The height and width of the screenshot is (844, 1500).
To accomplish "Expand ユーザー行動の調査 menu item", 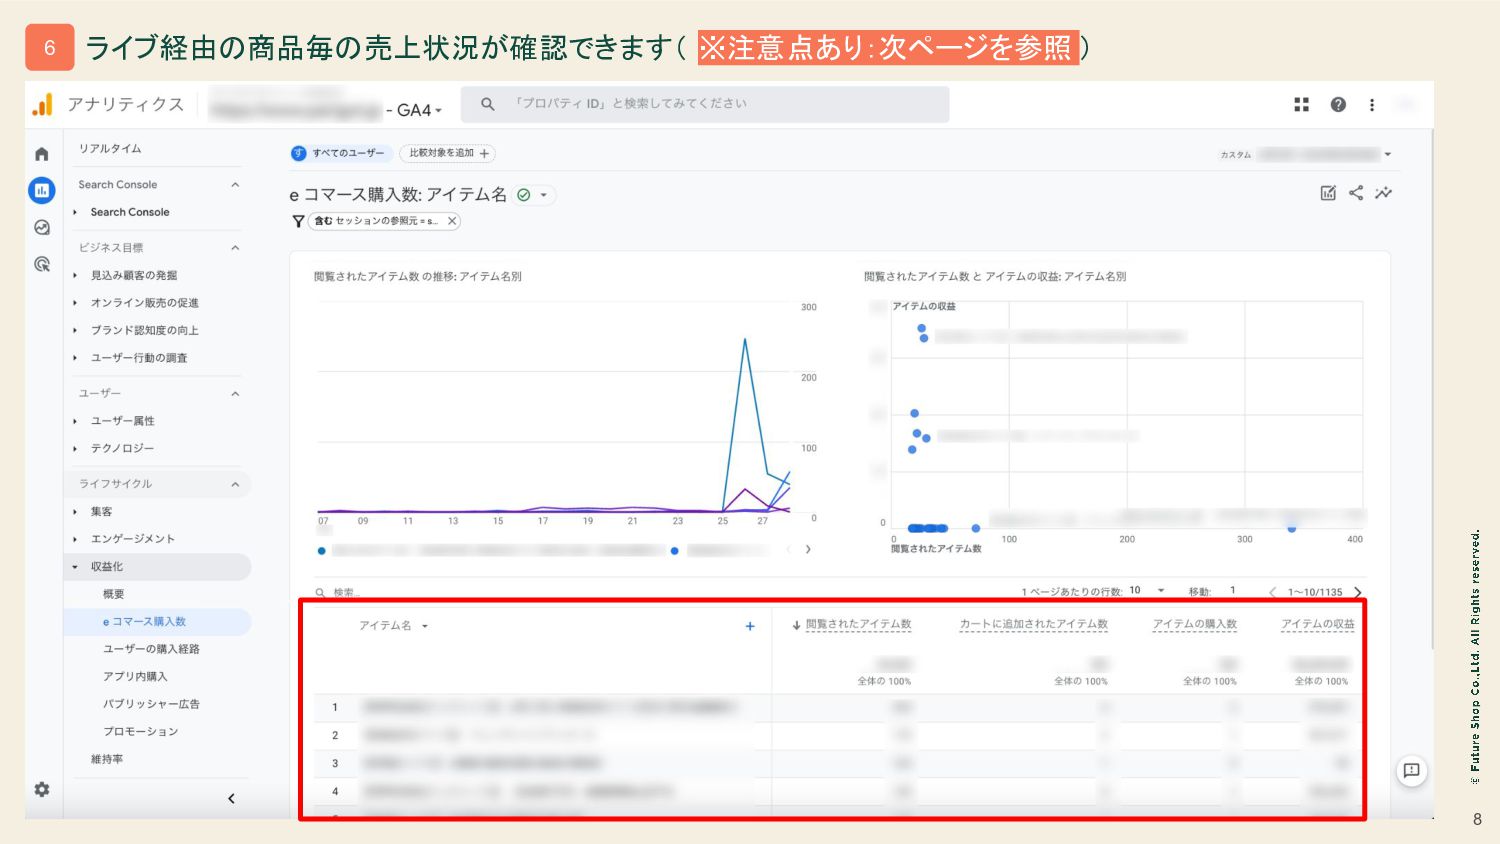I will (75, 357).
